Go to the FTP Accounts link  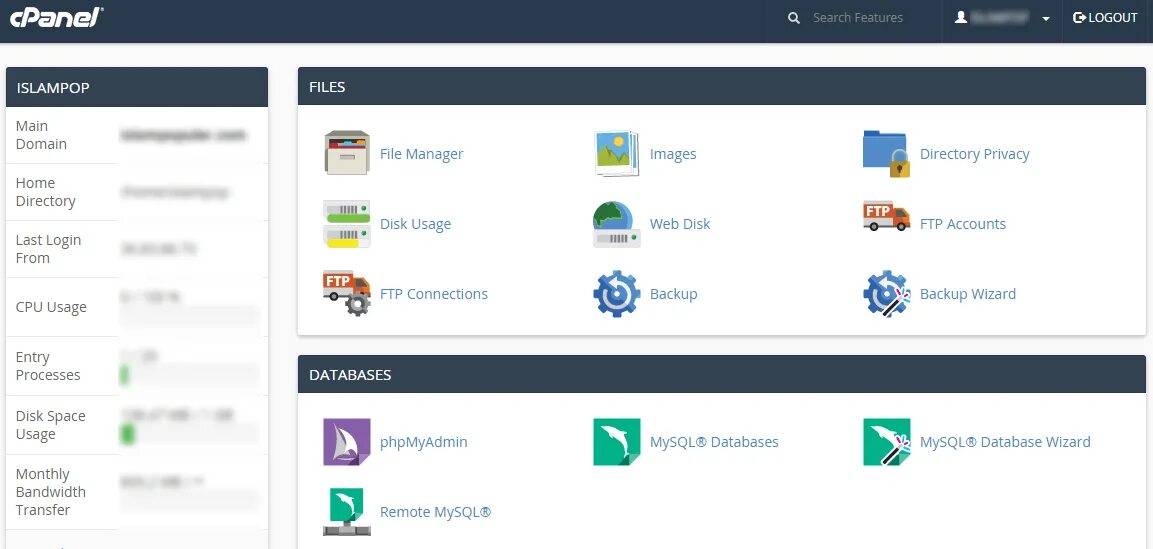[x=963, y=223]
